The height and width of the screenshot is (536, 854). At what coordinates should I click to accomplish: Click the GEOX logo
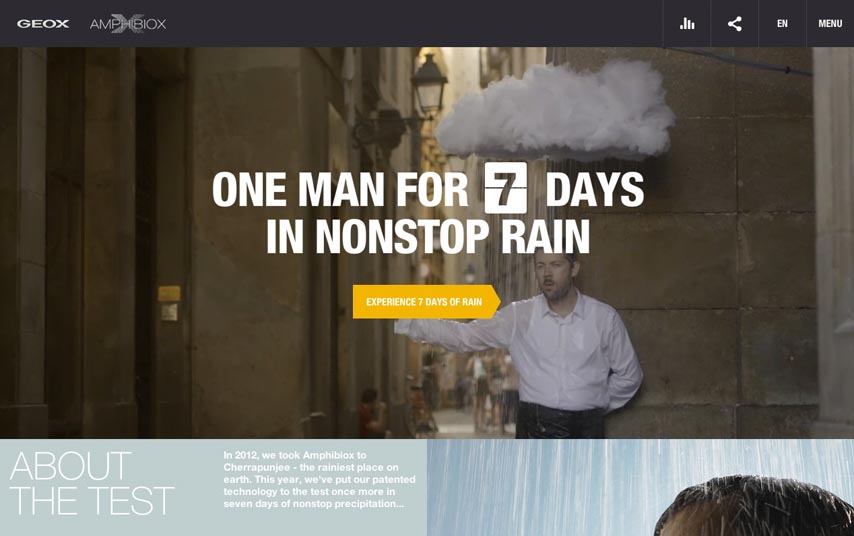pyautogui.click(x=42, y=23)
